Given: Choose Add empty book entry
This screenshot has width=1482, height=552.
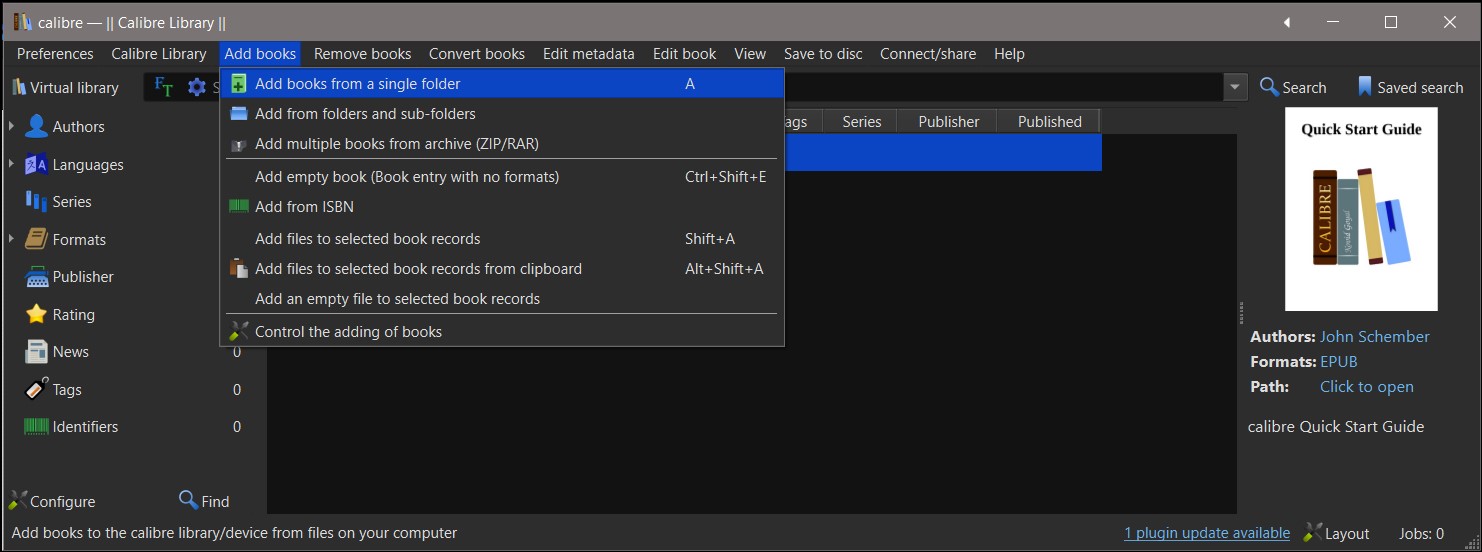Looking at the screenshot, I should pyautogui.click(x=501, y=177).
